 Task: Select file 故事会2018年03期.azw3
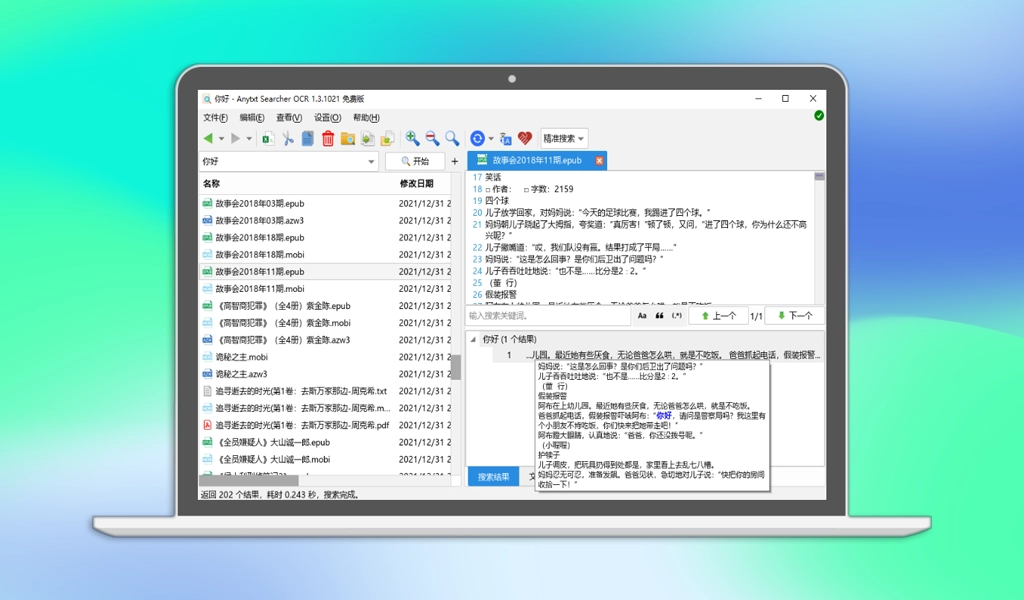click(259, 221)
